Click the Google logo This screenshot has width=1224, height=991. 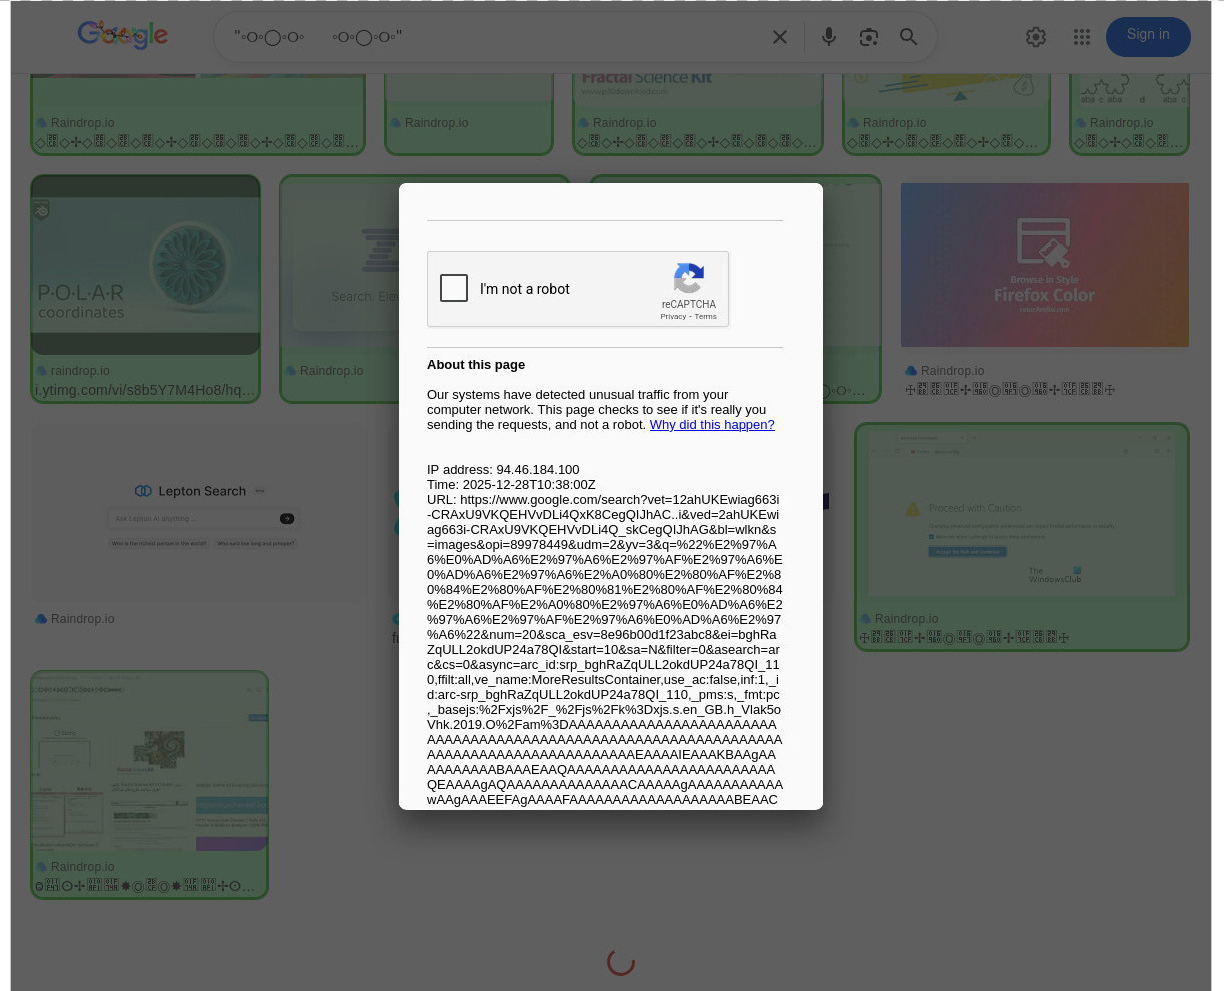point(122,36)
